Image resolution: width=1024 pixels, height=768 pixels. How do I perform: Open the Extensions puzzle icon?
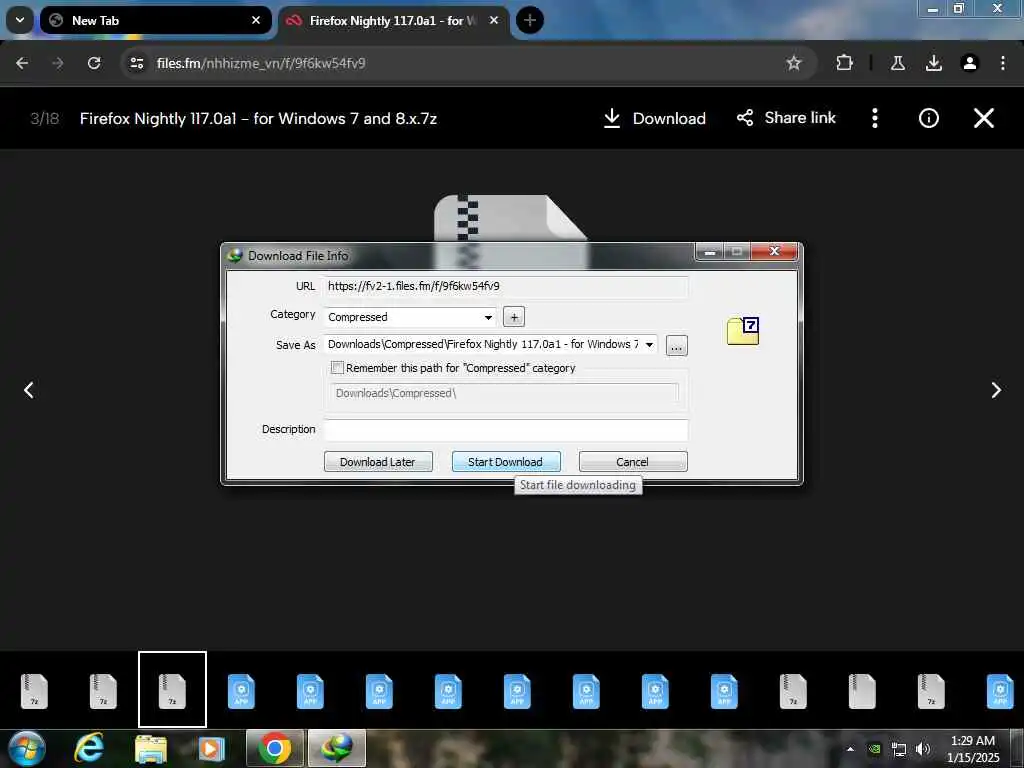coord(844,63)
